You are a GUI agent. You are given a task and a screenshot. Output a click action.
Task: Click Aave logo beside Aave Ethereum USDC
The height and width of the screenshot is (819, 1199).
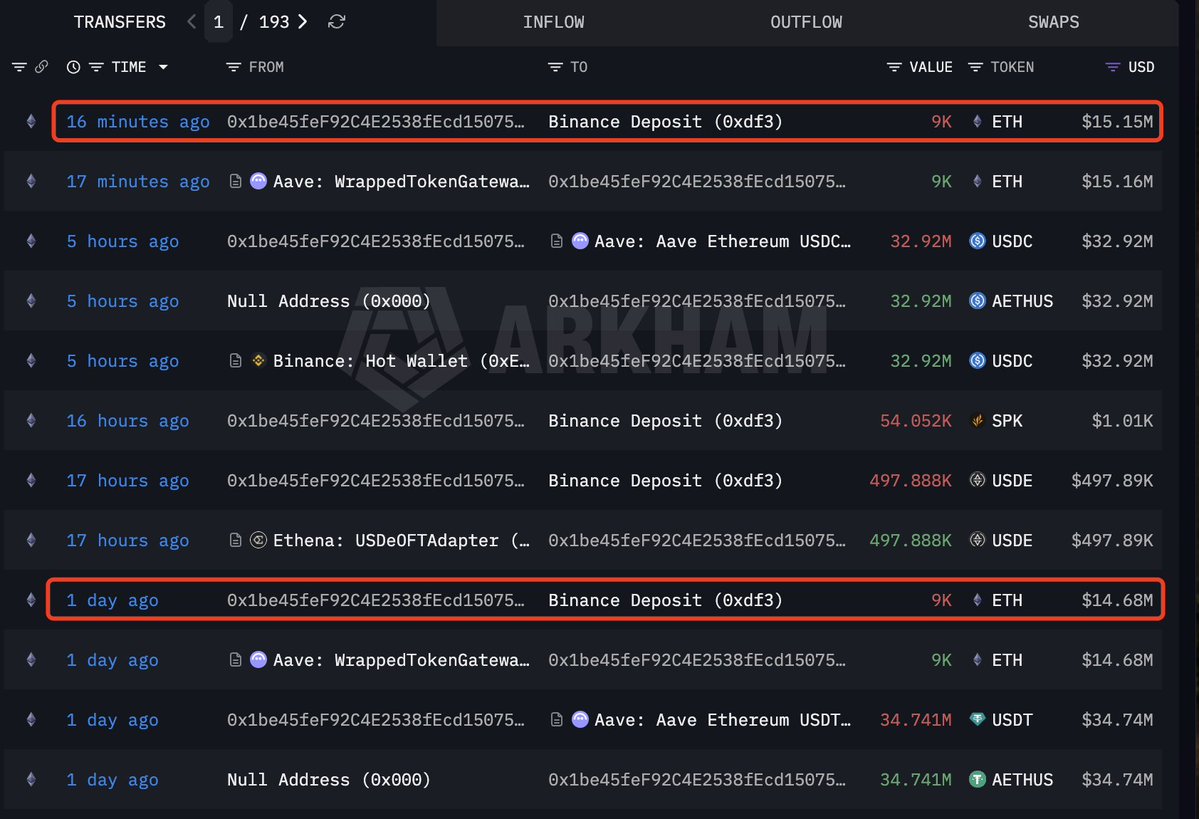[580, 241]
